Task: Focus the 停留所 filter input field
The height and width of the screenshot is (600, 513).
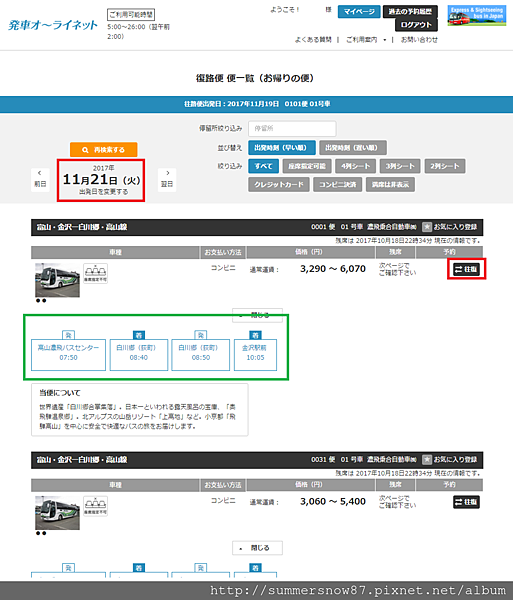Action: [x=292, y=129]
